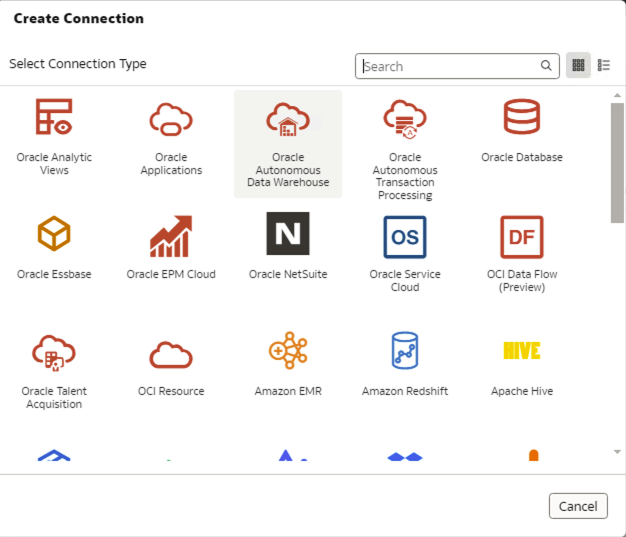Select the Apache Hive connection icon
Viewport: 626px width, 537px height.
pyautogui.click(x=522, y=351)
